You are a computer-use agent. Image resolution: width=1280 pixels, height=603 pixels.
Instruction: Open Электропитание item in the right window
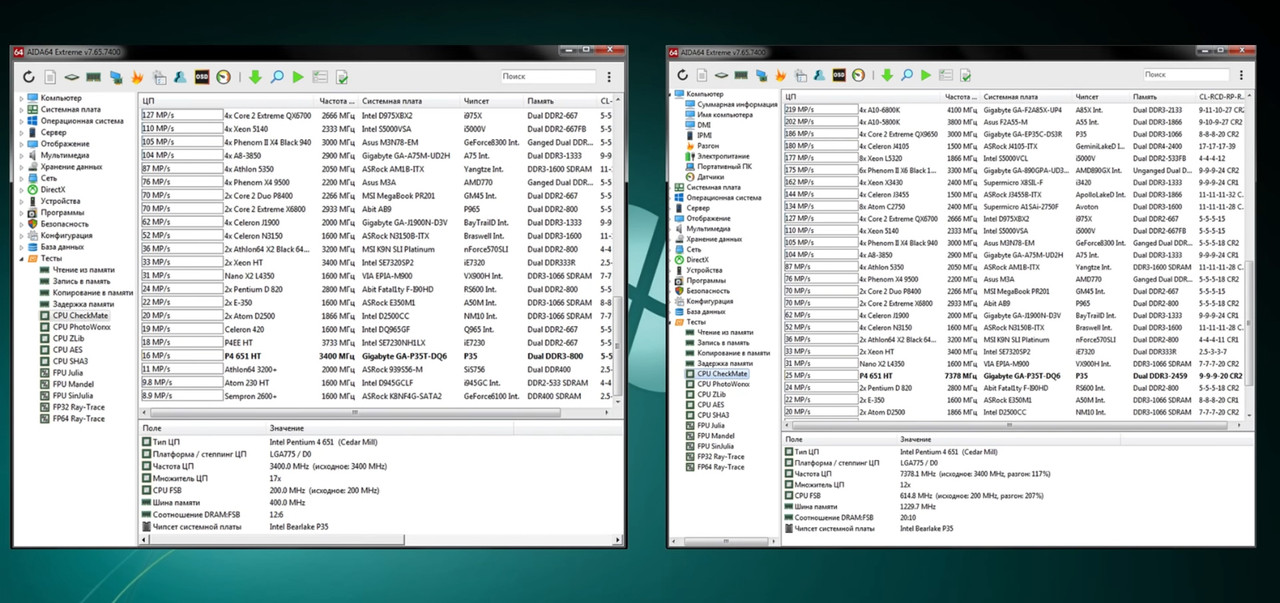pyautogui.click(x=723, y=156)
